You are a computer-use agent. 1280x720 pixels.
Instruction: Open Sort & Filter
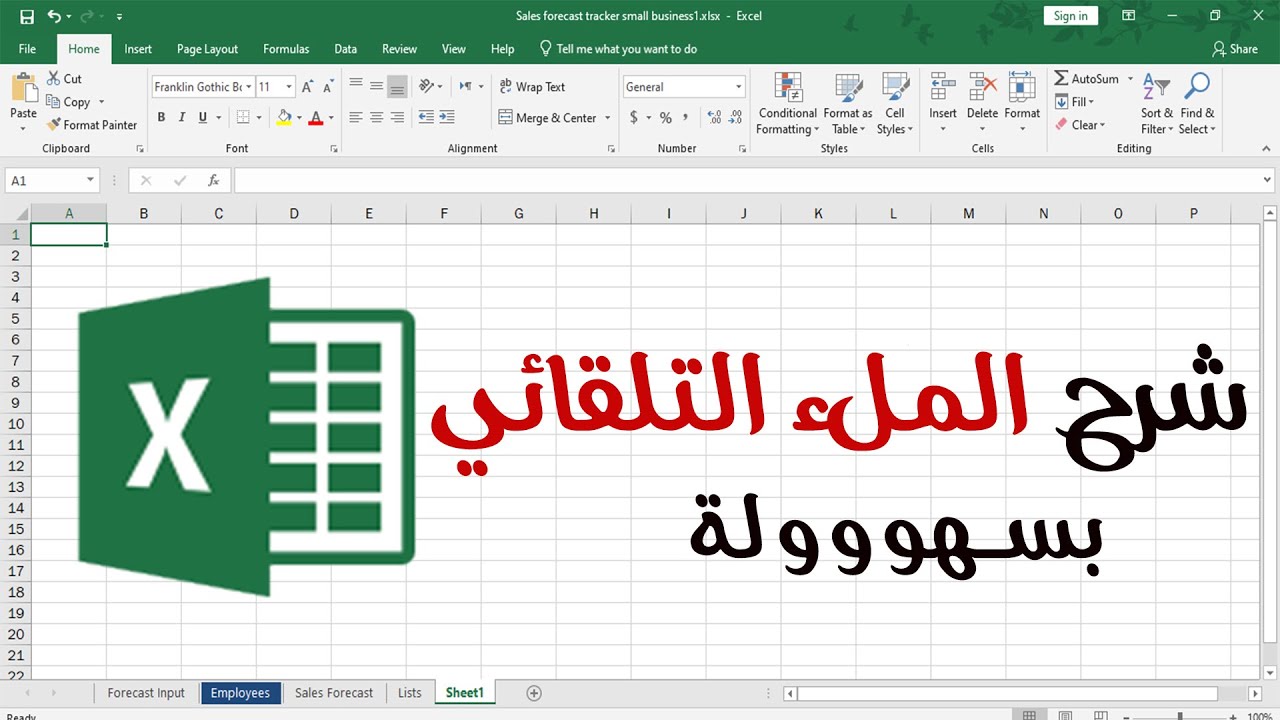click(1157, 103)
